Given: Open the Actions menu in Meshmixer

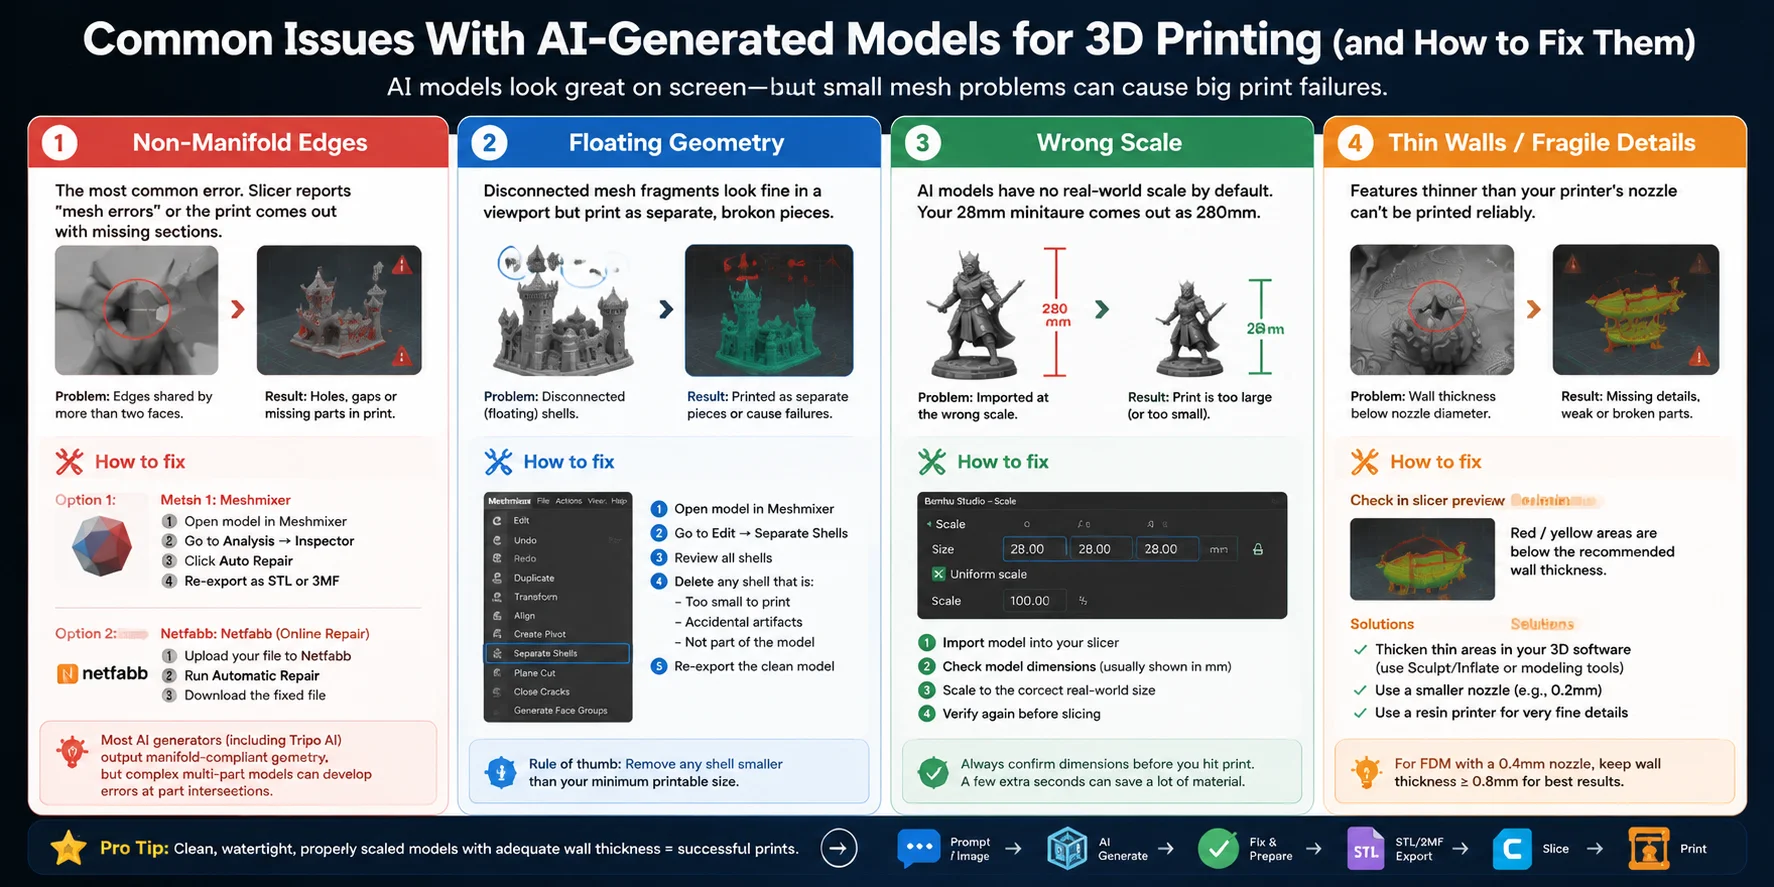Looking at the screenshot, I should click(568, 501).
